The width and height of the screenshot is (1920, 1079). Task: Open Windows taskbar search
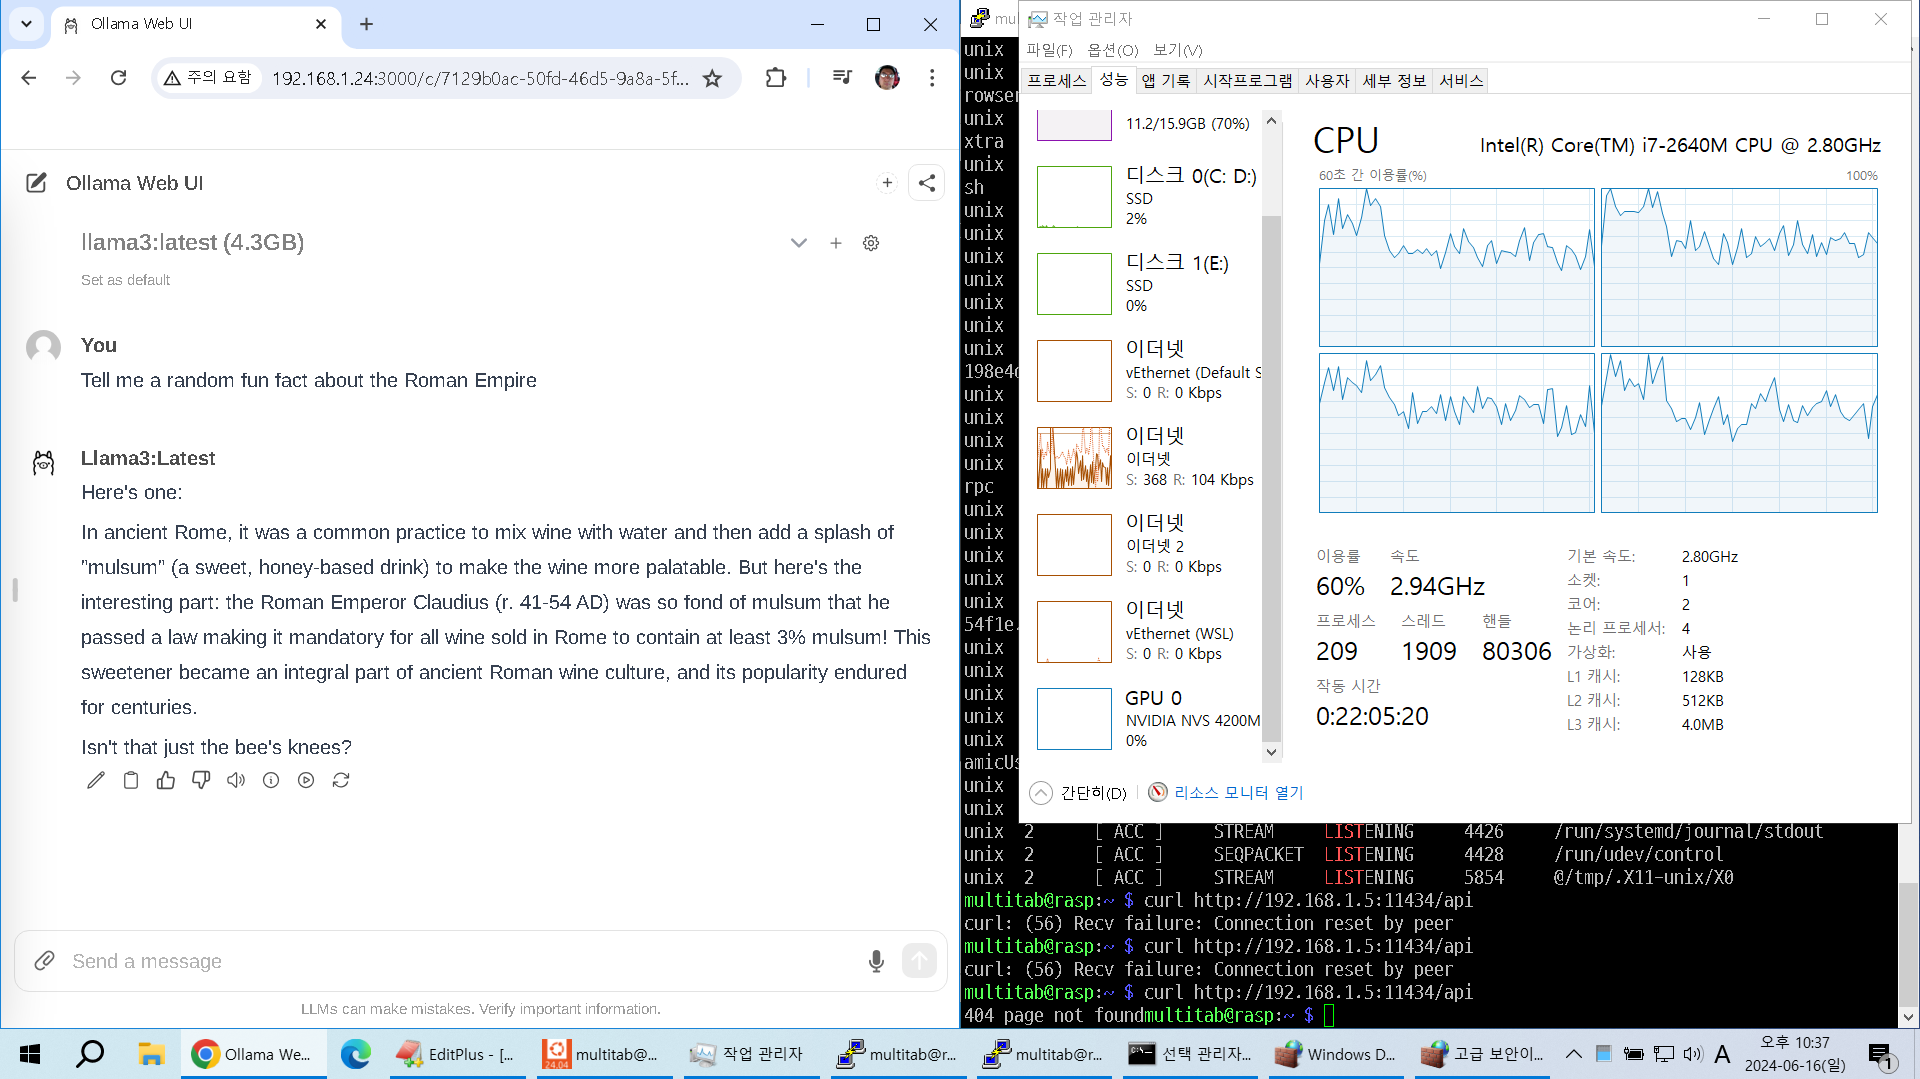(x=90, y=1054)
